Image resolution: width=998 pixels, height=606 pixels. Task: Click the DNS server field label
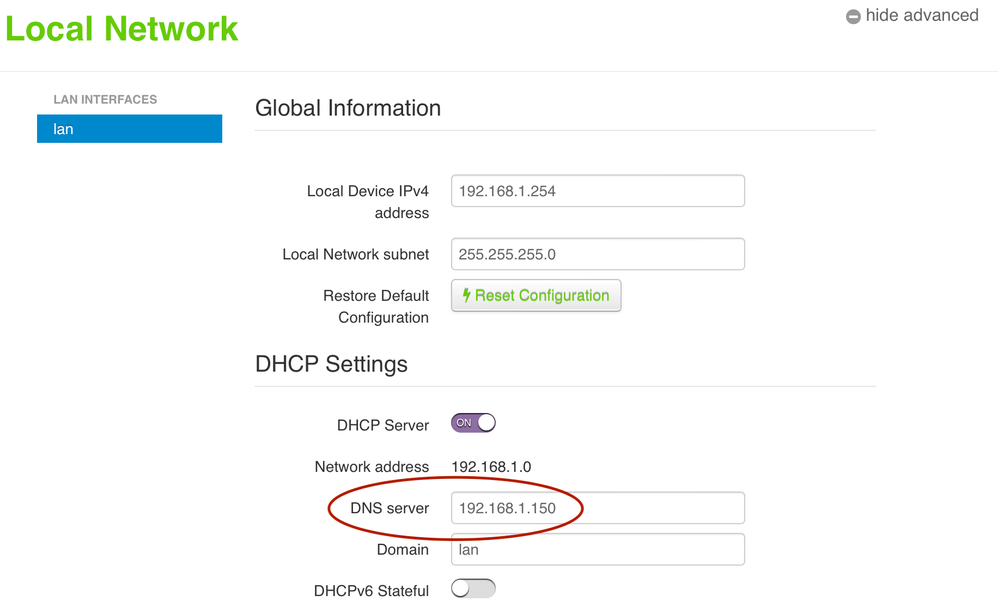(x=389, y=508)
